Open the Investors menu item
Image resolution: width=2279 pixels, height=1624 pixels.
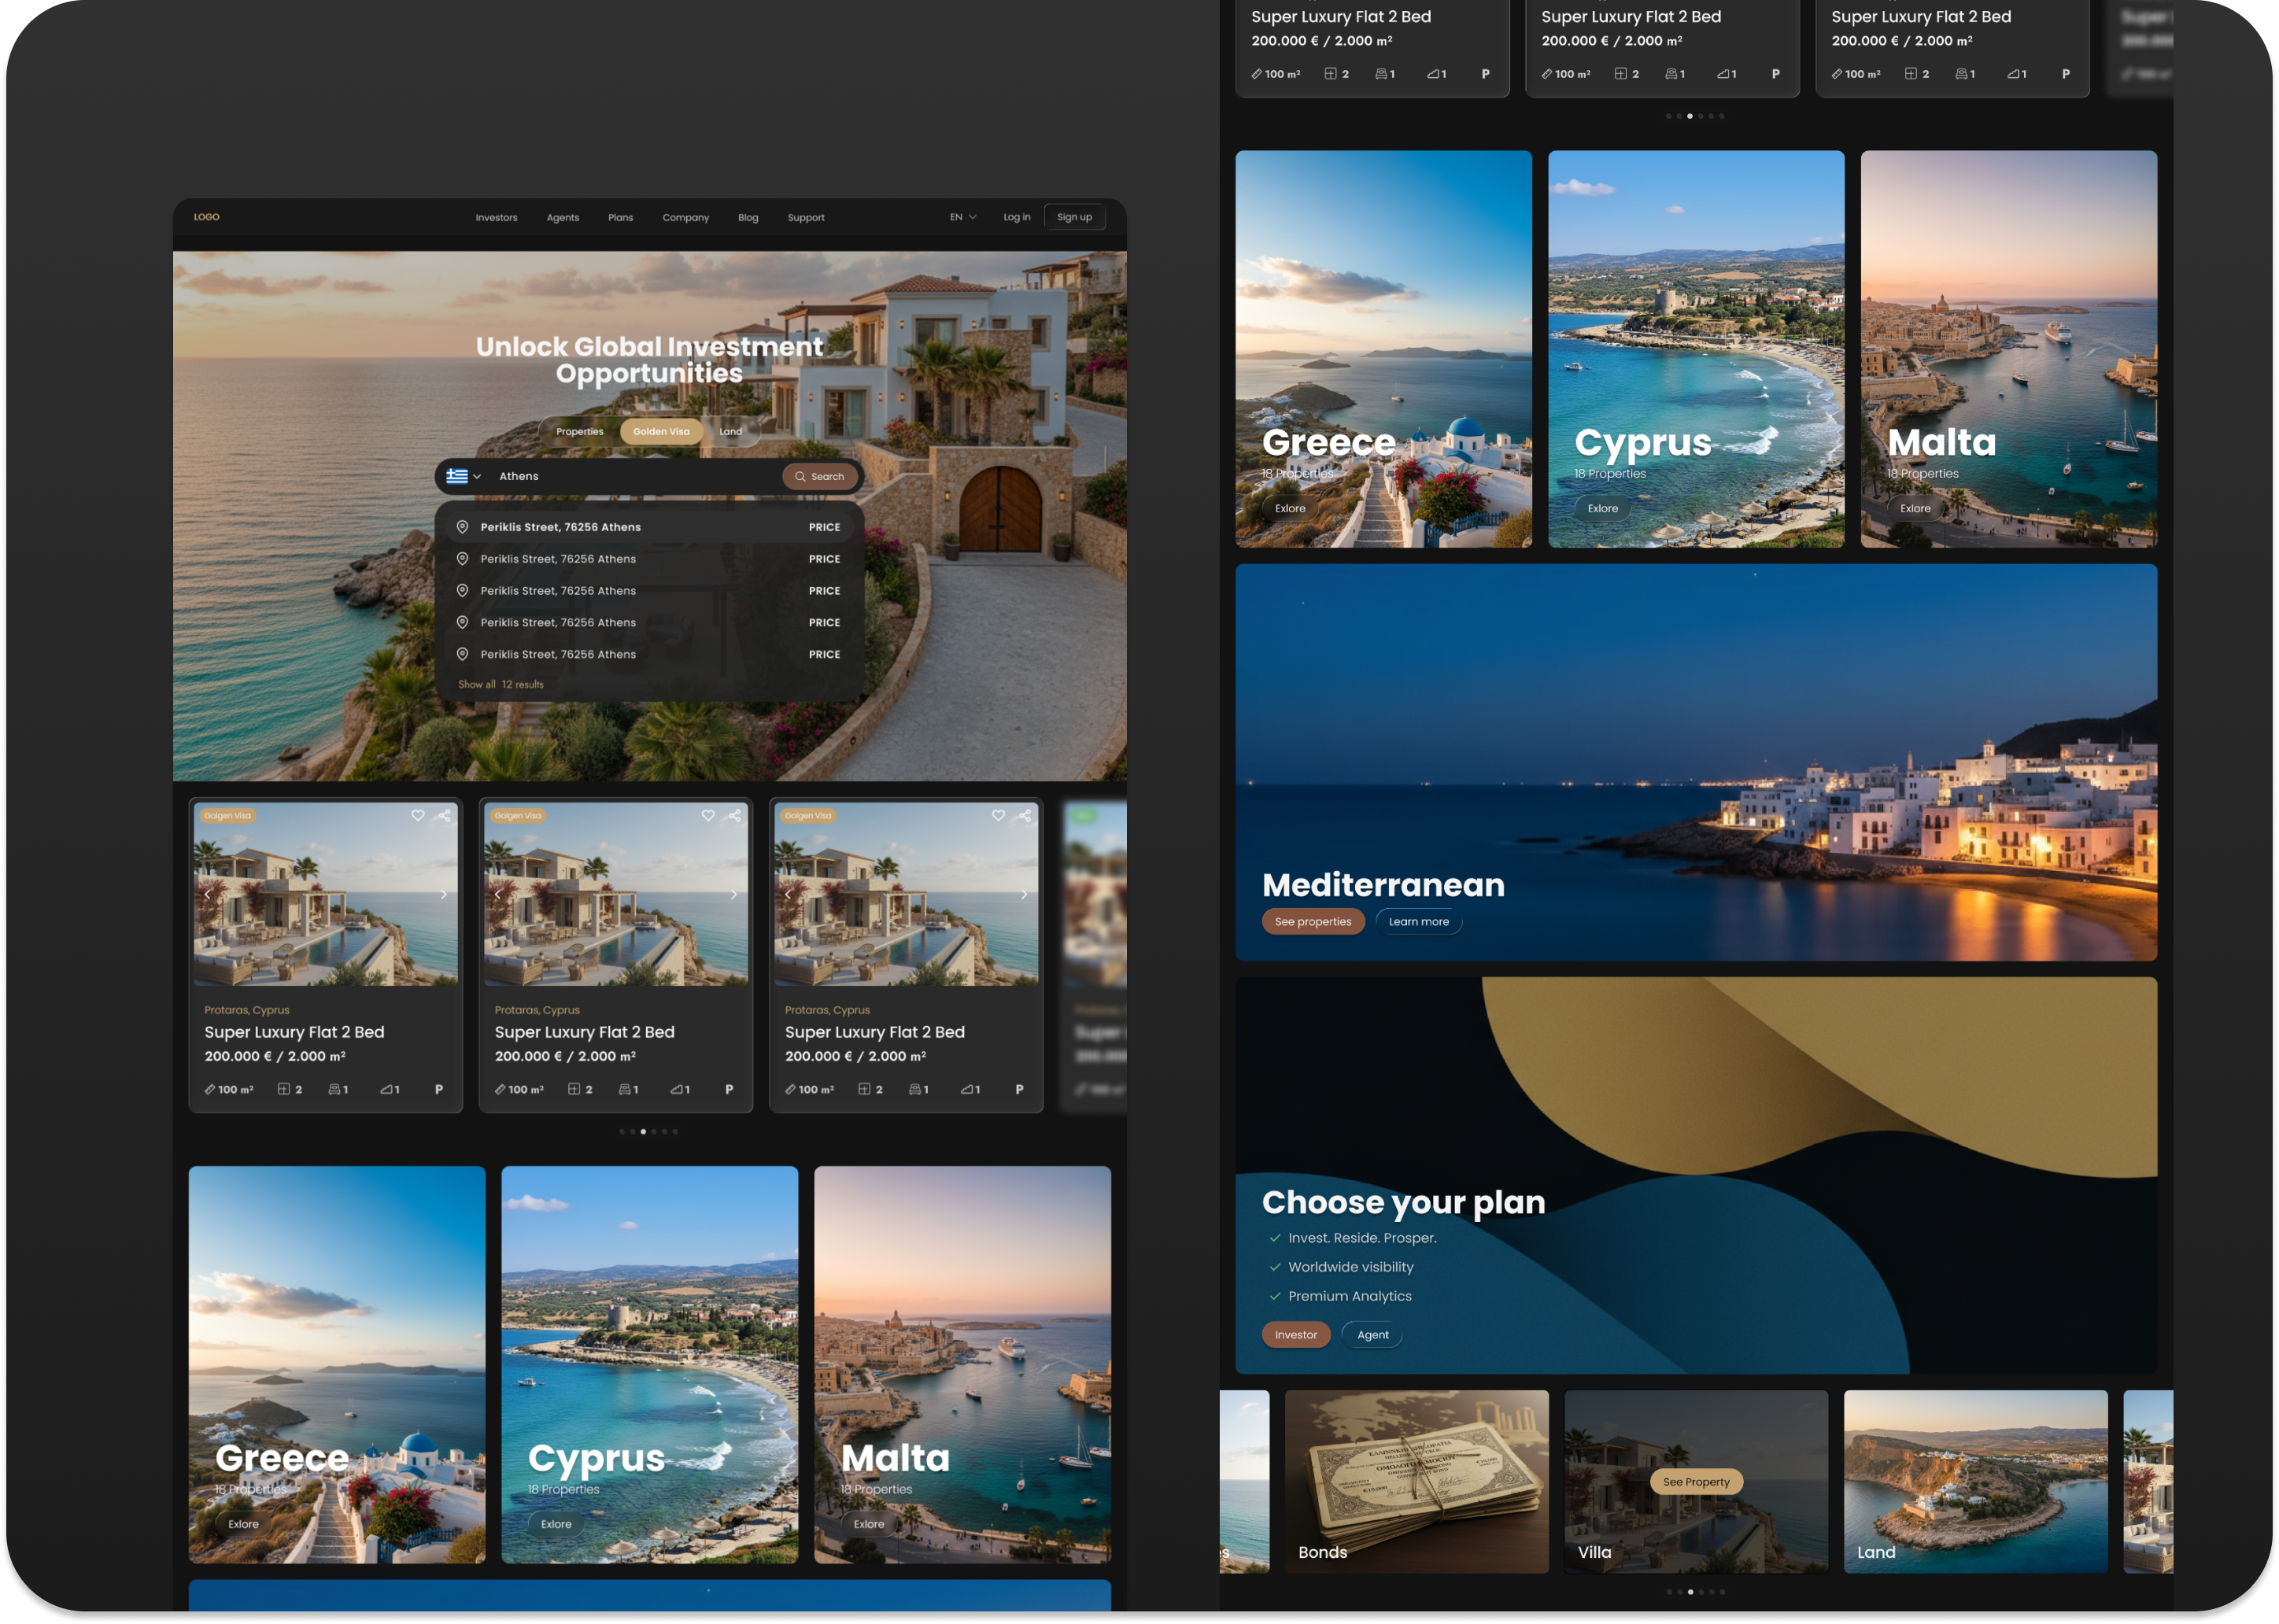[496, 217]
